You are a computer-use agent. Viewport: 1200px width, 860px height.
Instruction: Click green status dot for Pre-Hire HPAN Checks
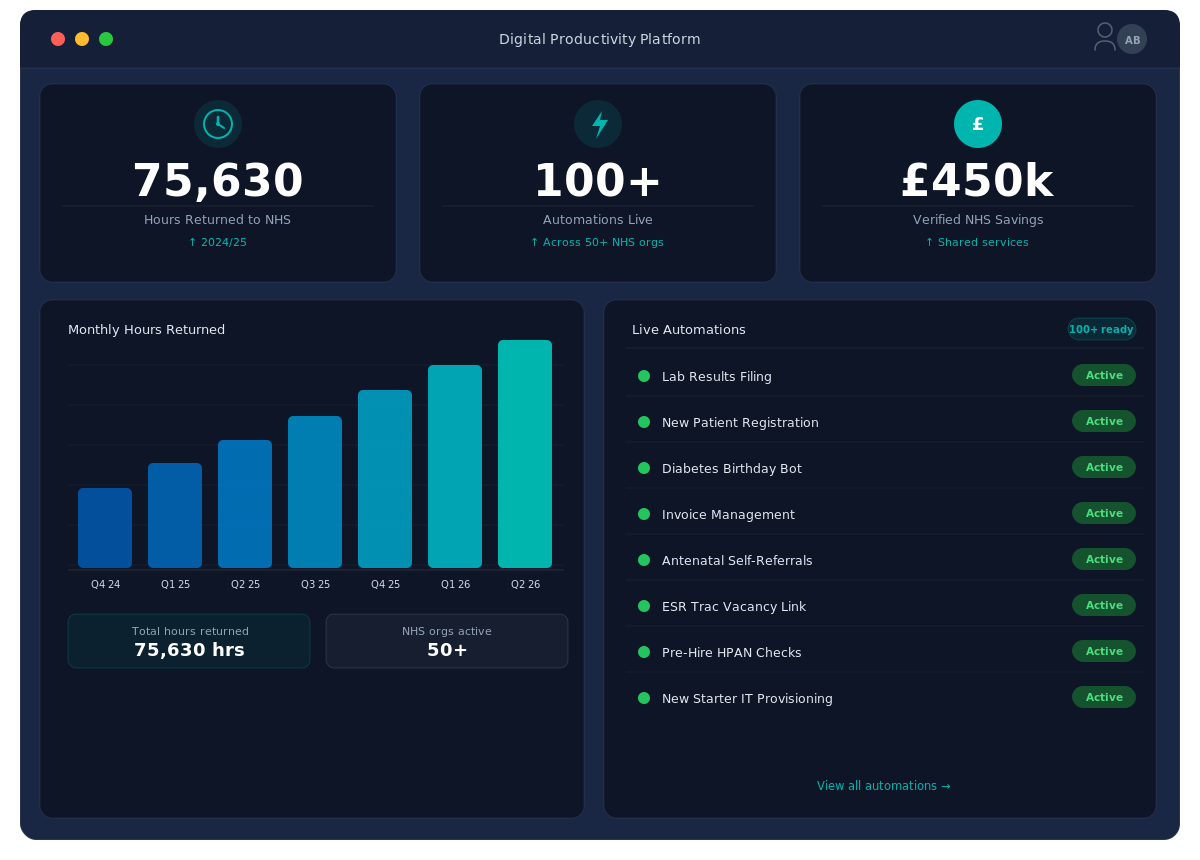644,652
